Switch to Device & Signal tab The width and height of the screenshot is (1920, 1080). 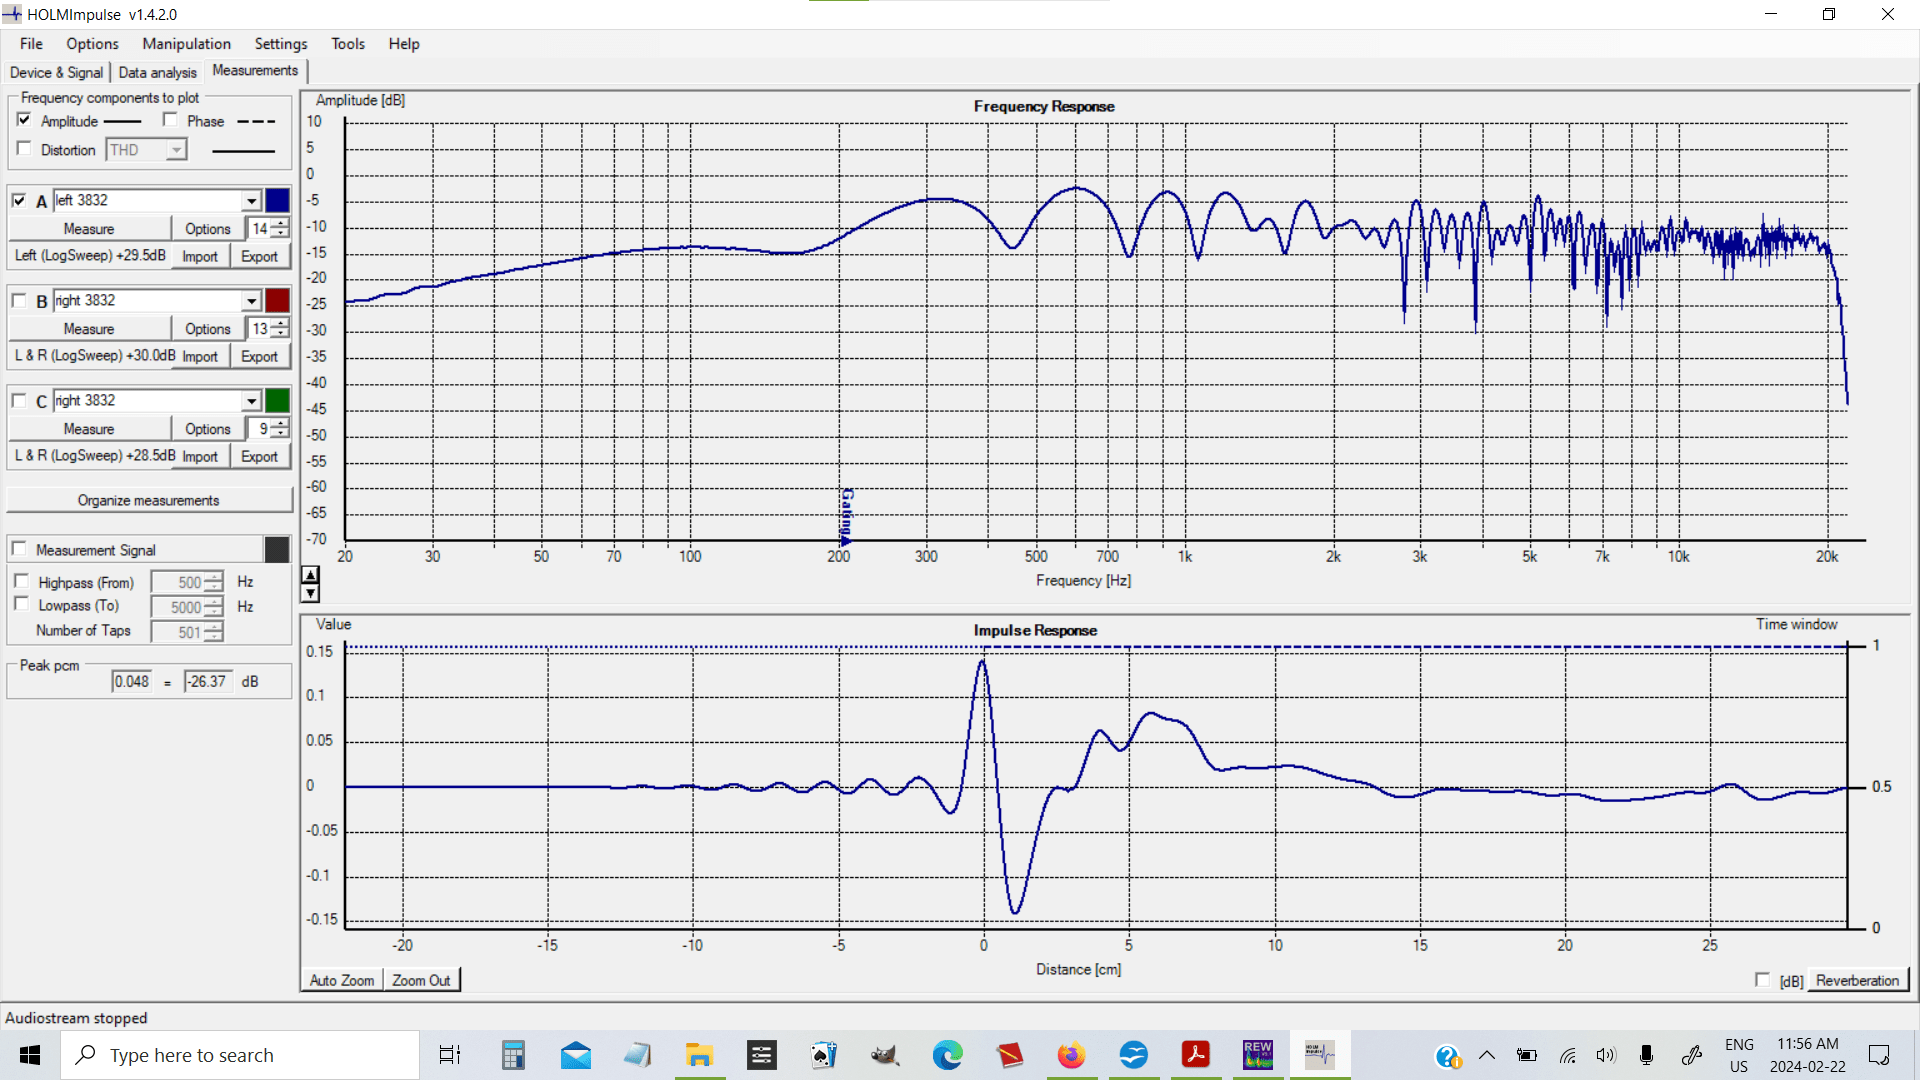point(56,73)
